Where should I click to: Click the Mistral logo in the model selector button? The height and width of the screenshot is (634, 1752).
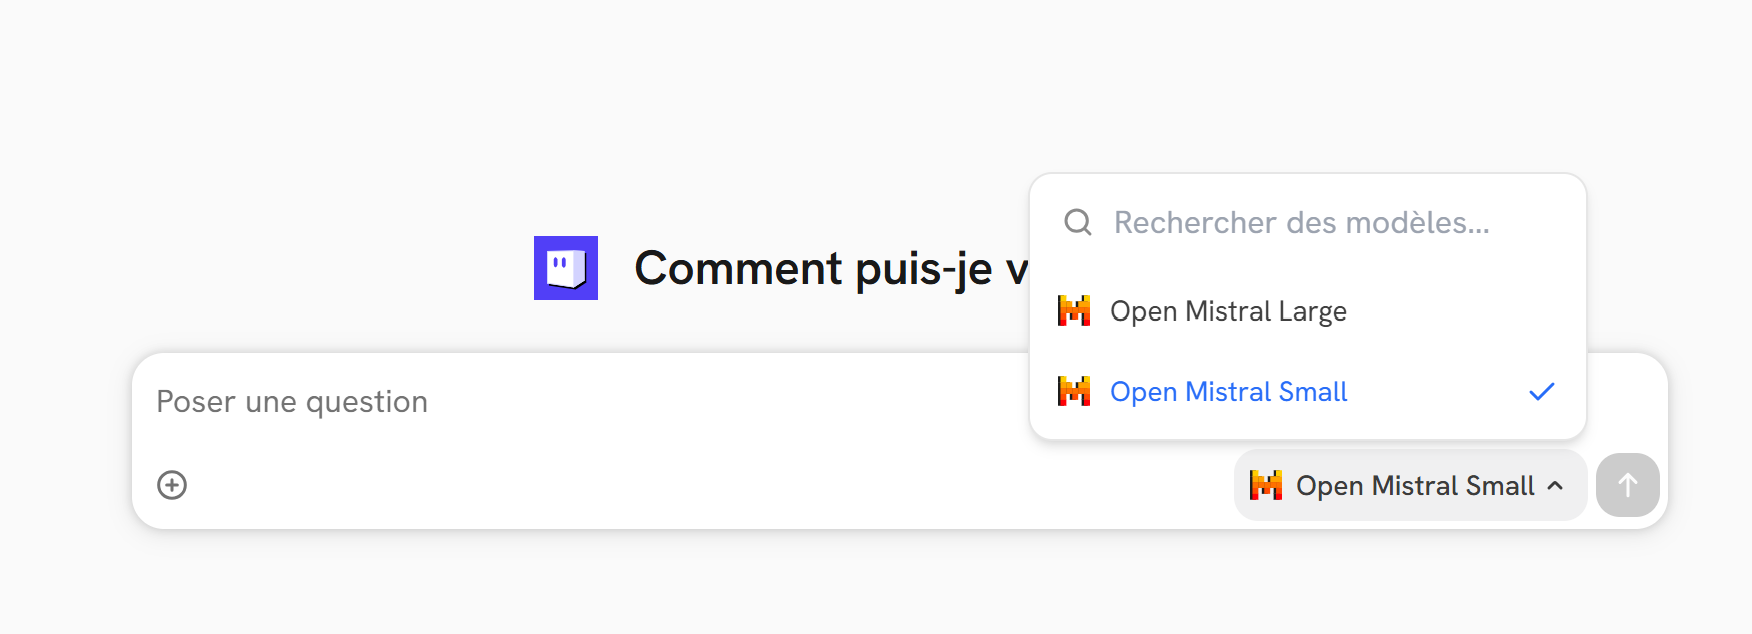[x=1266, y=485]
